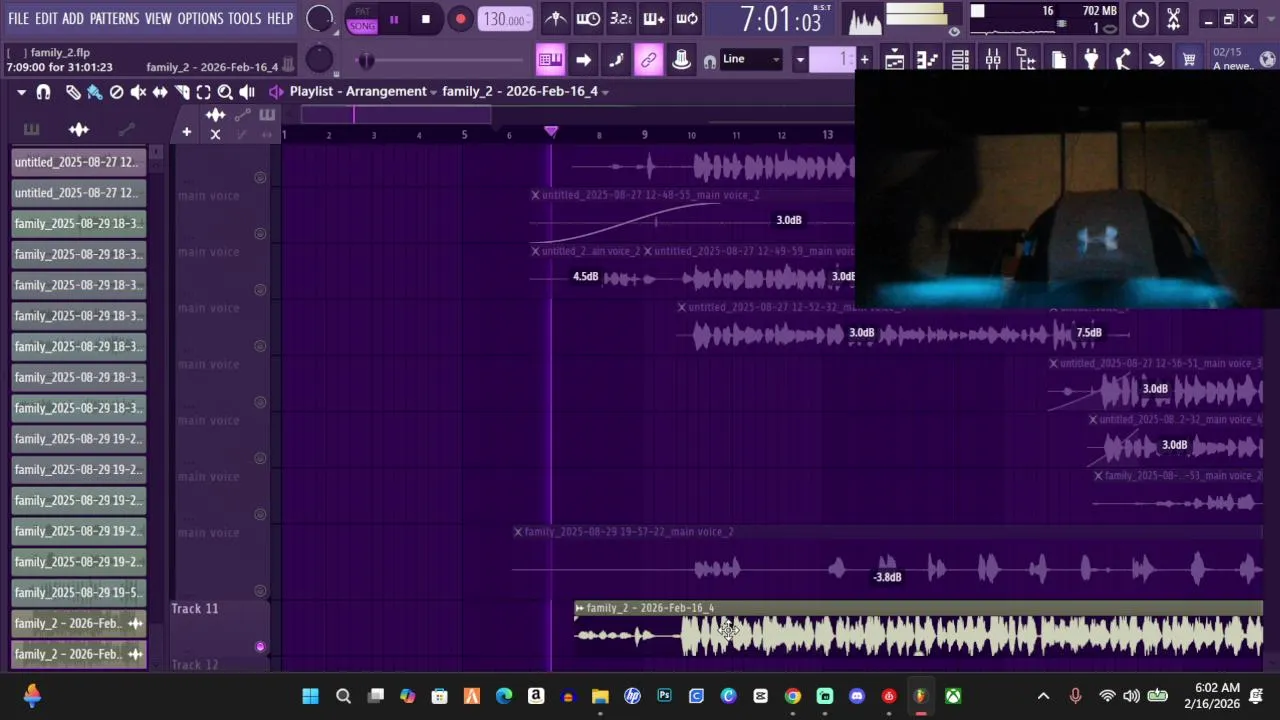Viewport: 1280px width, 720px height.
Task: Select the Slice tool
Action: tap(182, 92)
